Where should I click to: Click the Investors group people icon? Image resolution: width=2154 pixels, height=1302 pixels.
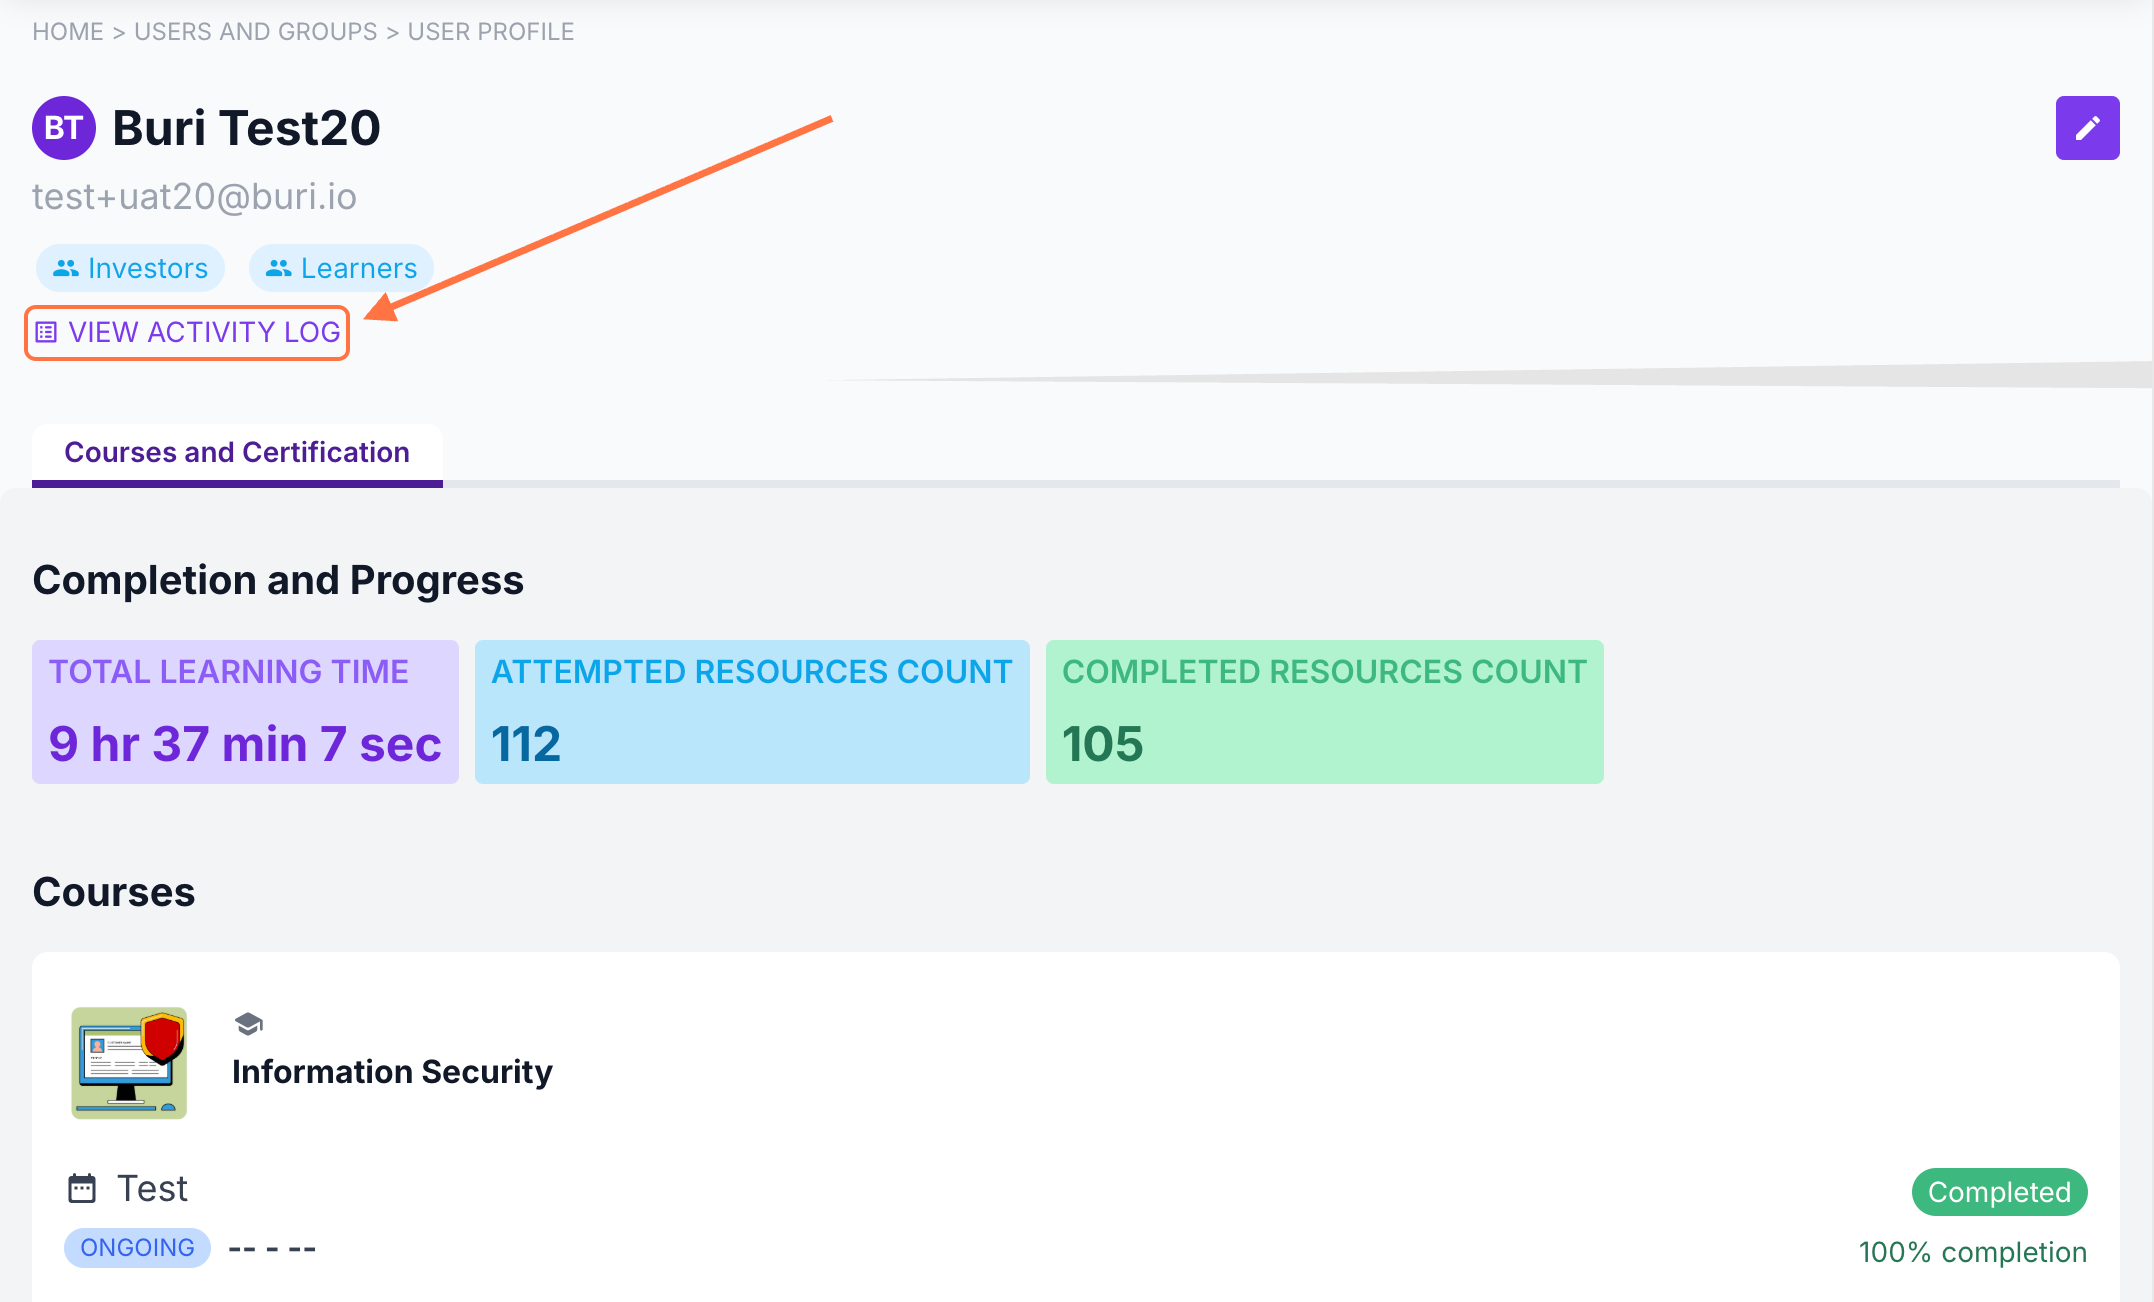(x=66, y=268)
